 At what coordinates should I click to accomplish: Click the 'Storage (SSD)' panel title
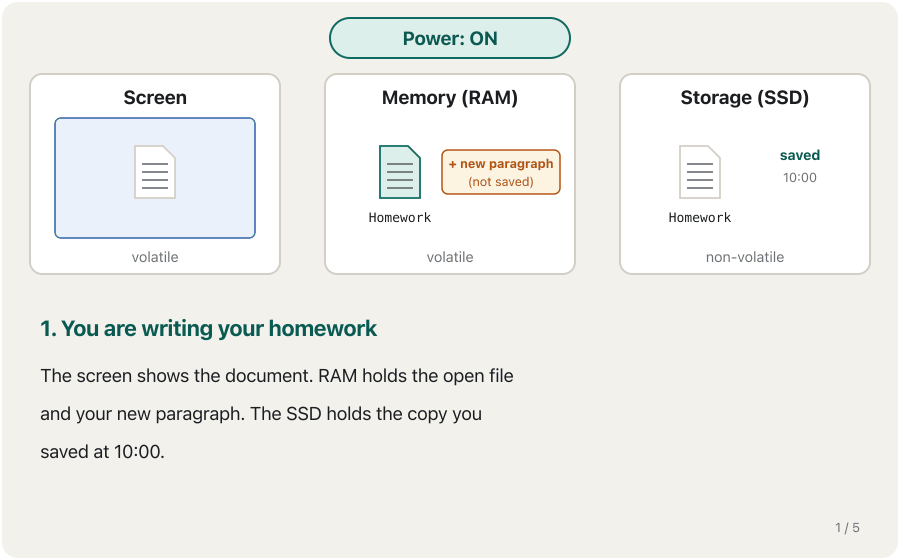tap(744, 98)
